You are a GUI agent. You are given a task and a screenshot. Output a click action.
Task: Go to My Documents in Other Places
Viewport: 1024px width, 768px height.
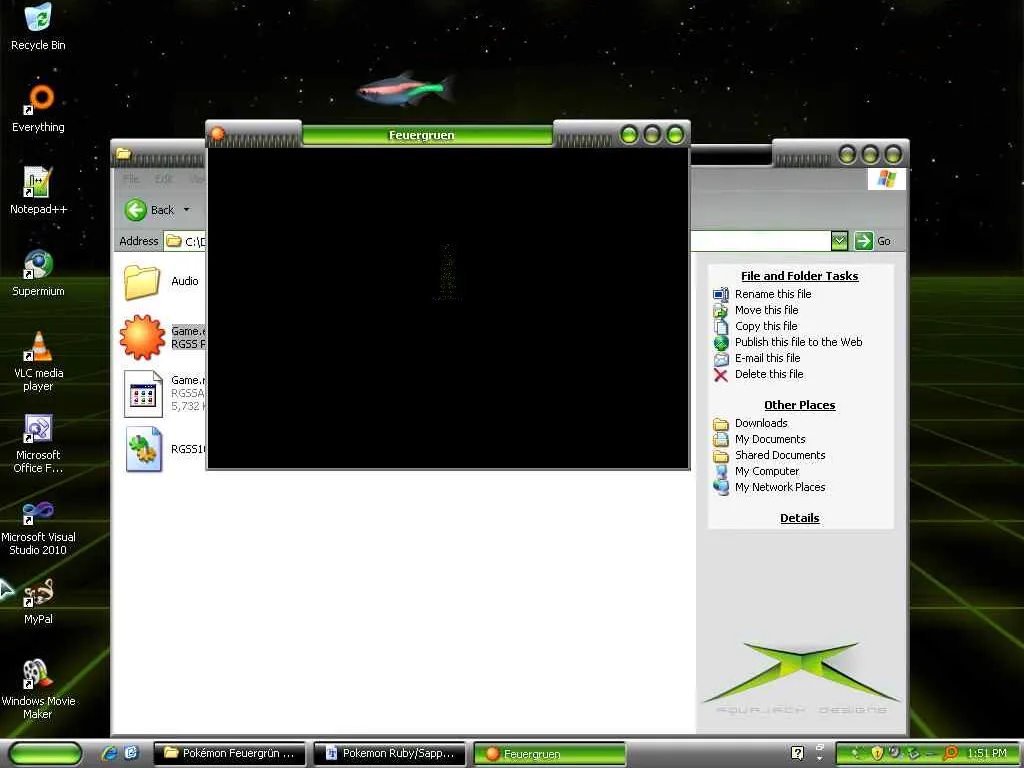pos(770,439)
